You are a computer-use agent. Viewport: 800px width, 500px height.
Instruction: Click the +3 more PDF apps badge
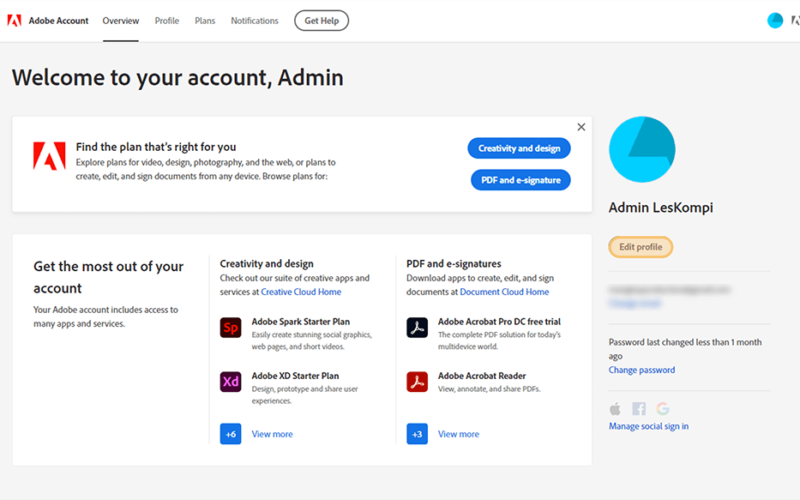[x=417, y=434]
